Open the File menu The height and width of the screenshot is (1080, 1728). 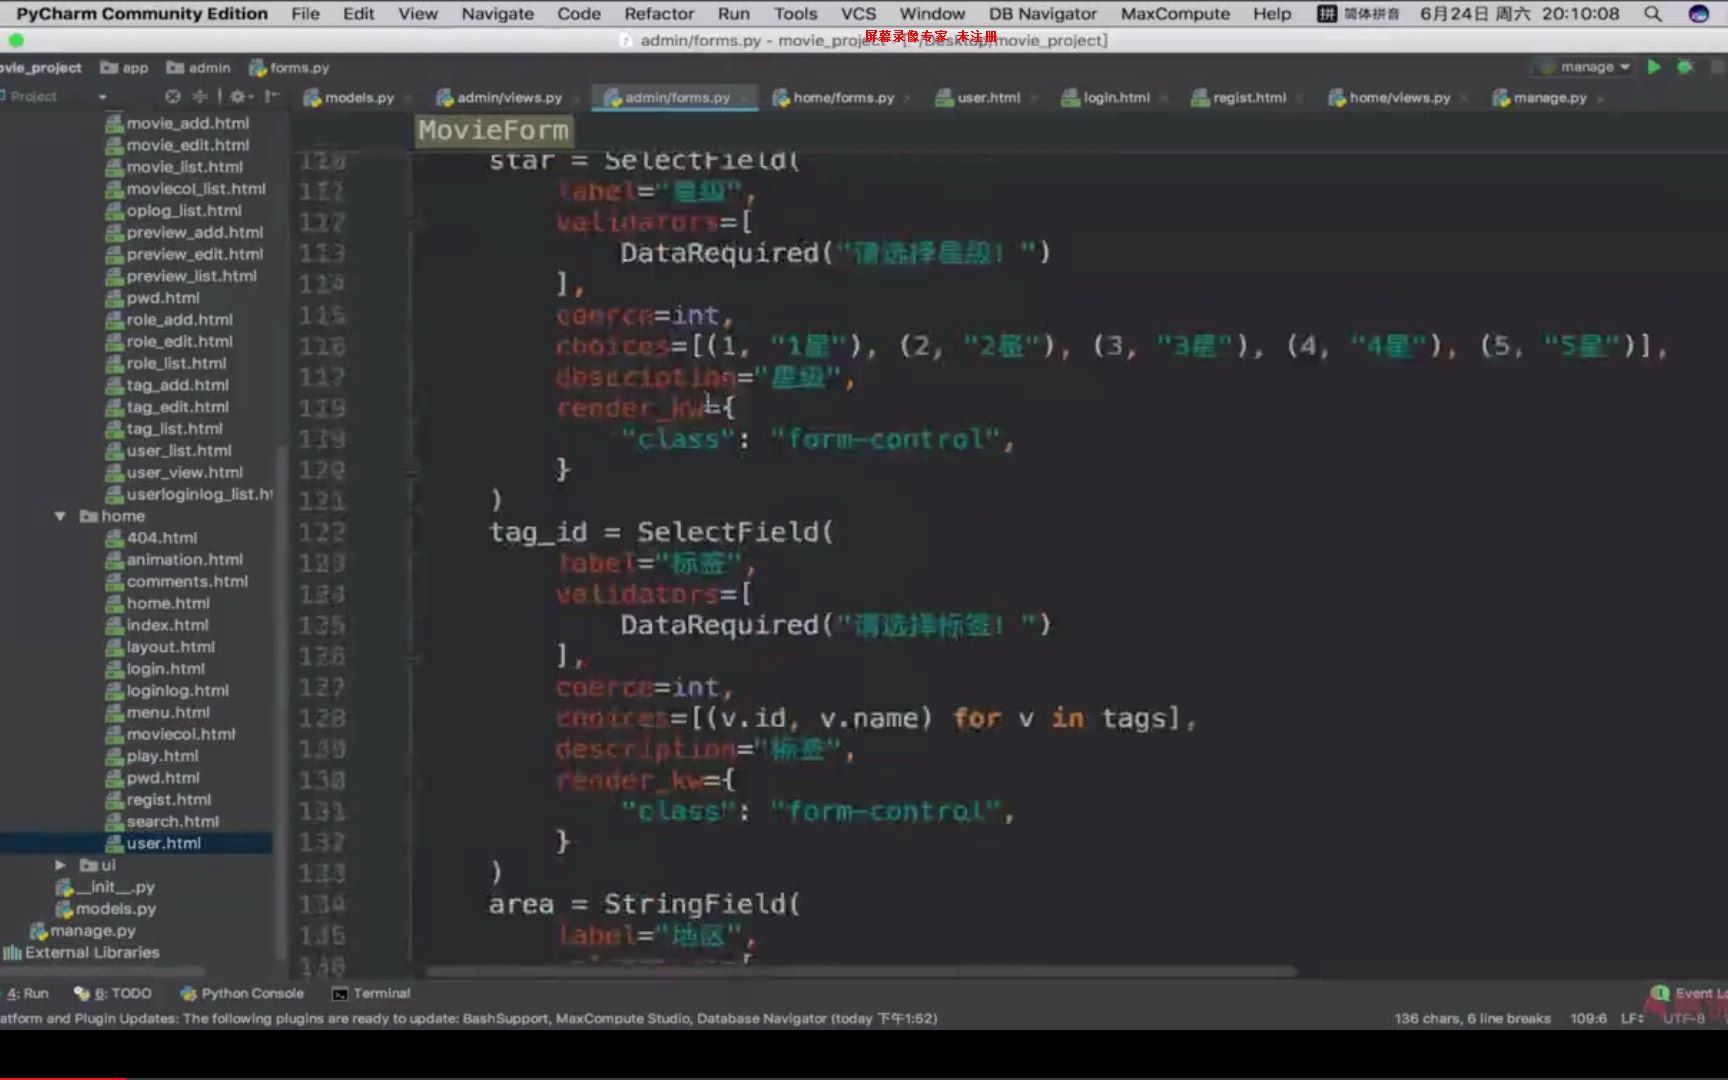[305, 14]
